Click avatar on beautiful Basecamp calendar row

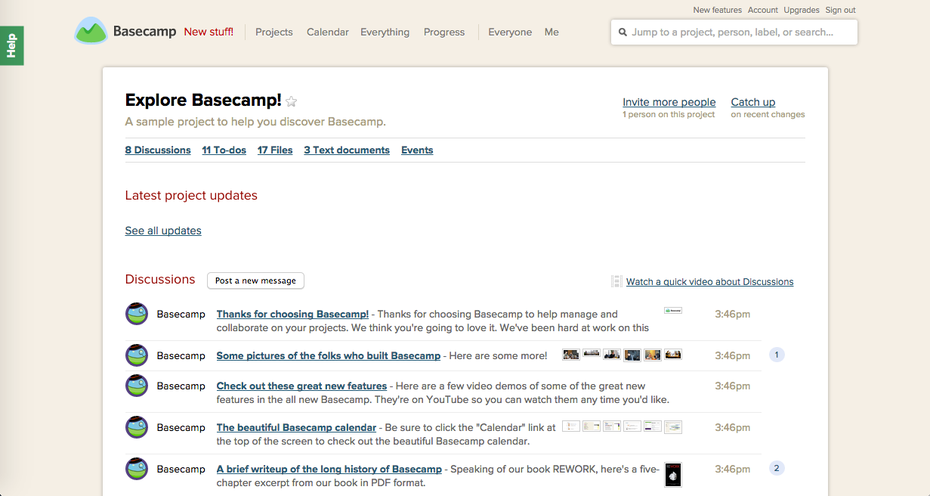click(x=136, y=427)
